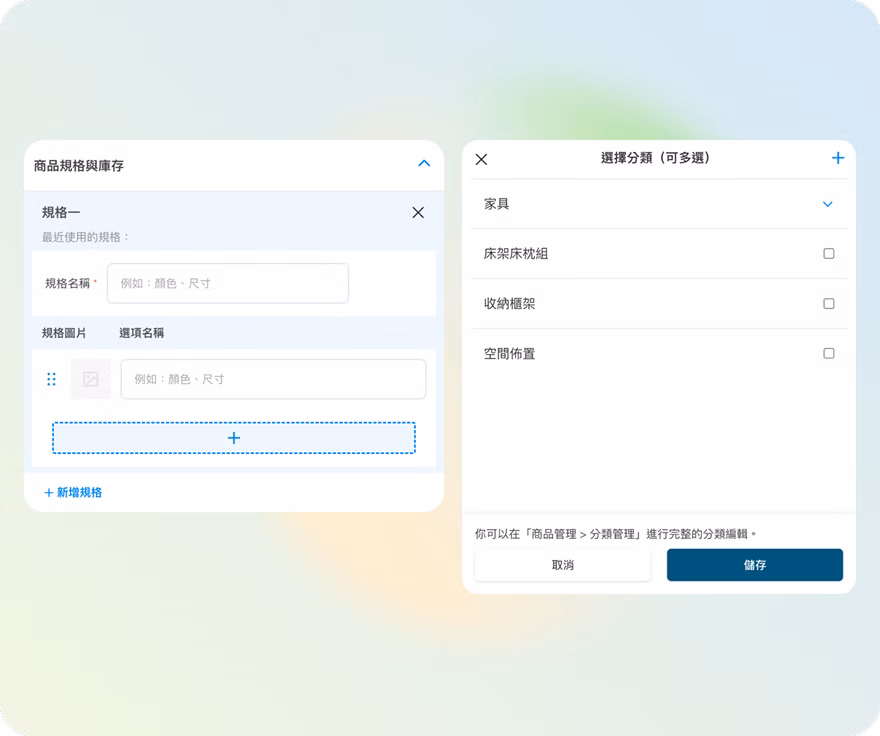Check the 床架床枕組 checkbox
The height and width of the screenshot is (736, 880).
(x=829, y=254)
